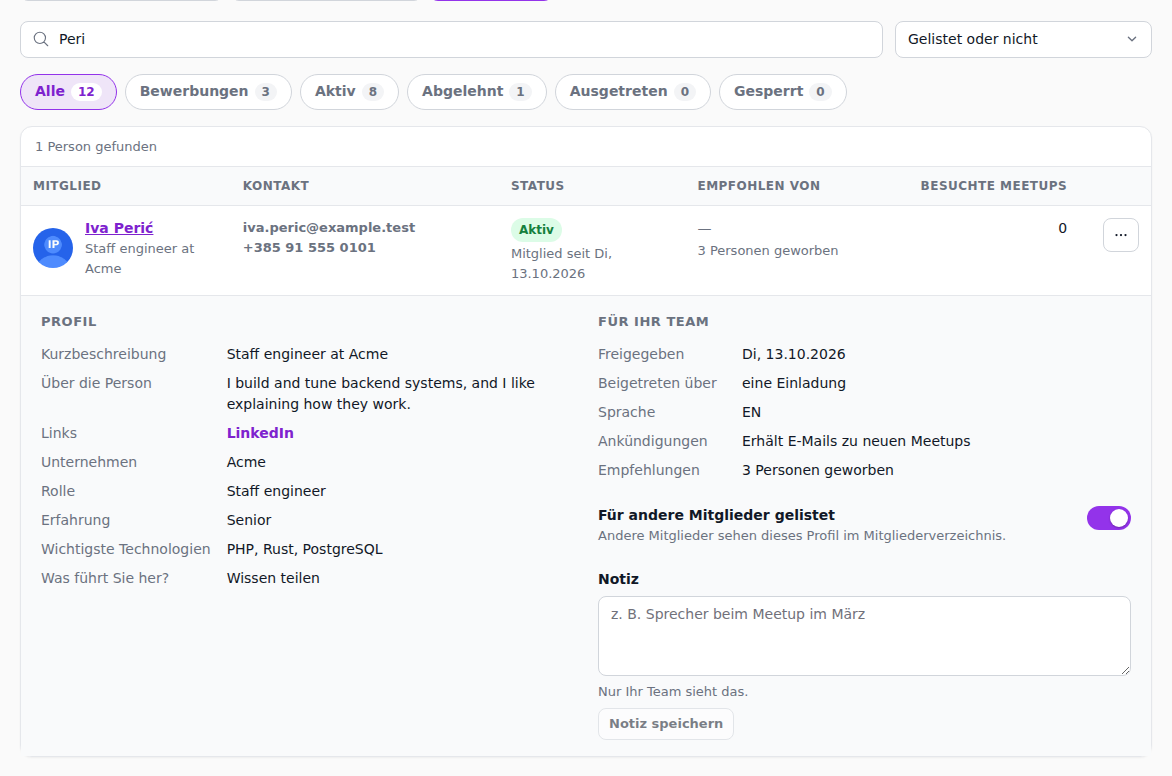Select the 'Gesperrt' filter tab
The width and height of the screenshot is (1172, 776).
[x=782, y=92]
